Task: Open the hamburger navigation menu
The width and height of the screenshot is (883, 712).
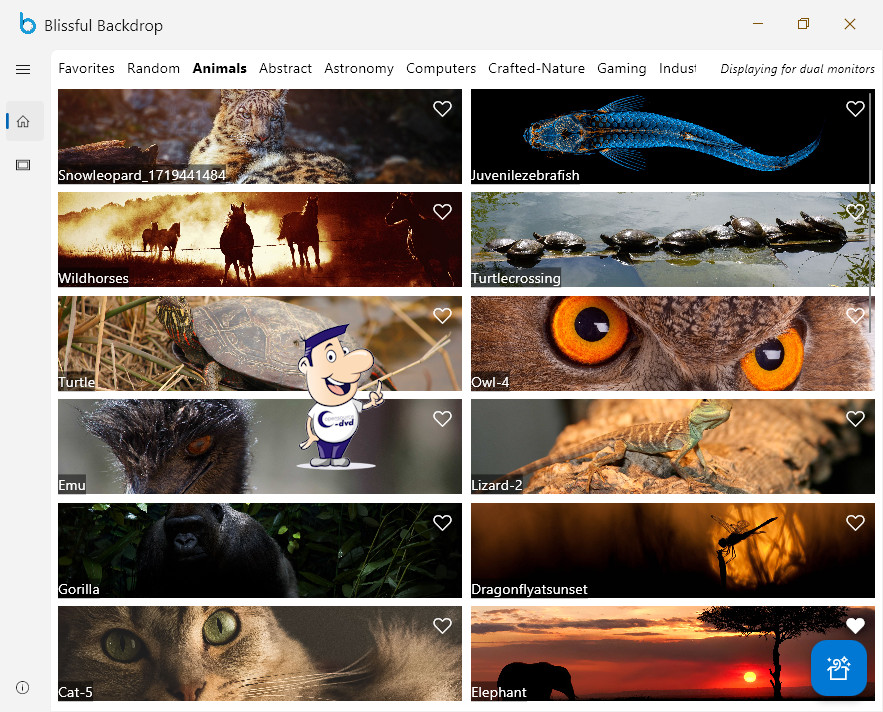Action: click(23, 69)
